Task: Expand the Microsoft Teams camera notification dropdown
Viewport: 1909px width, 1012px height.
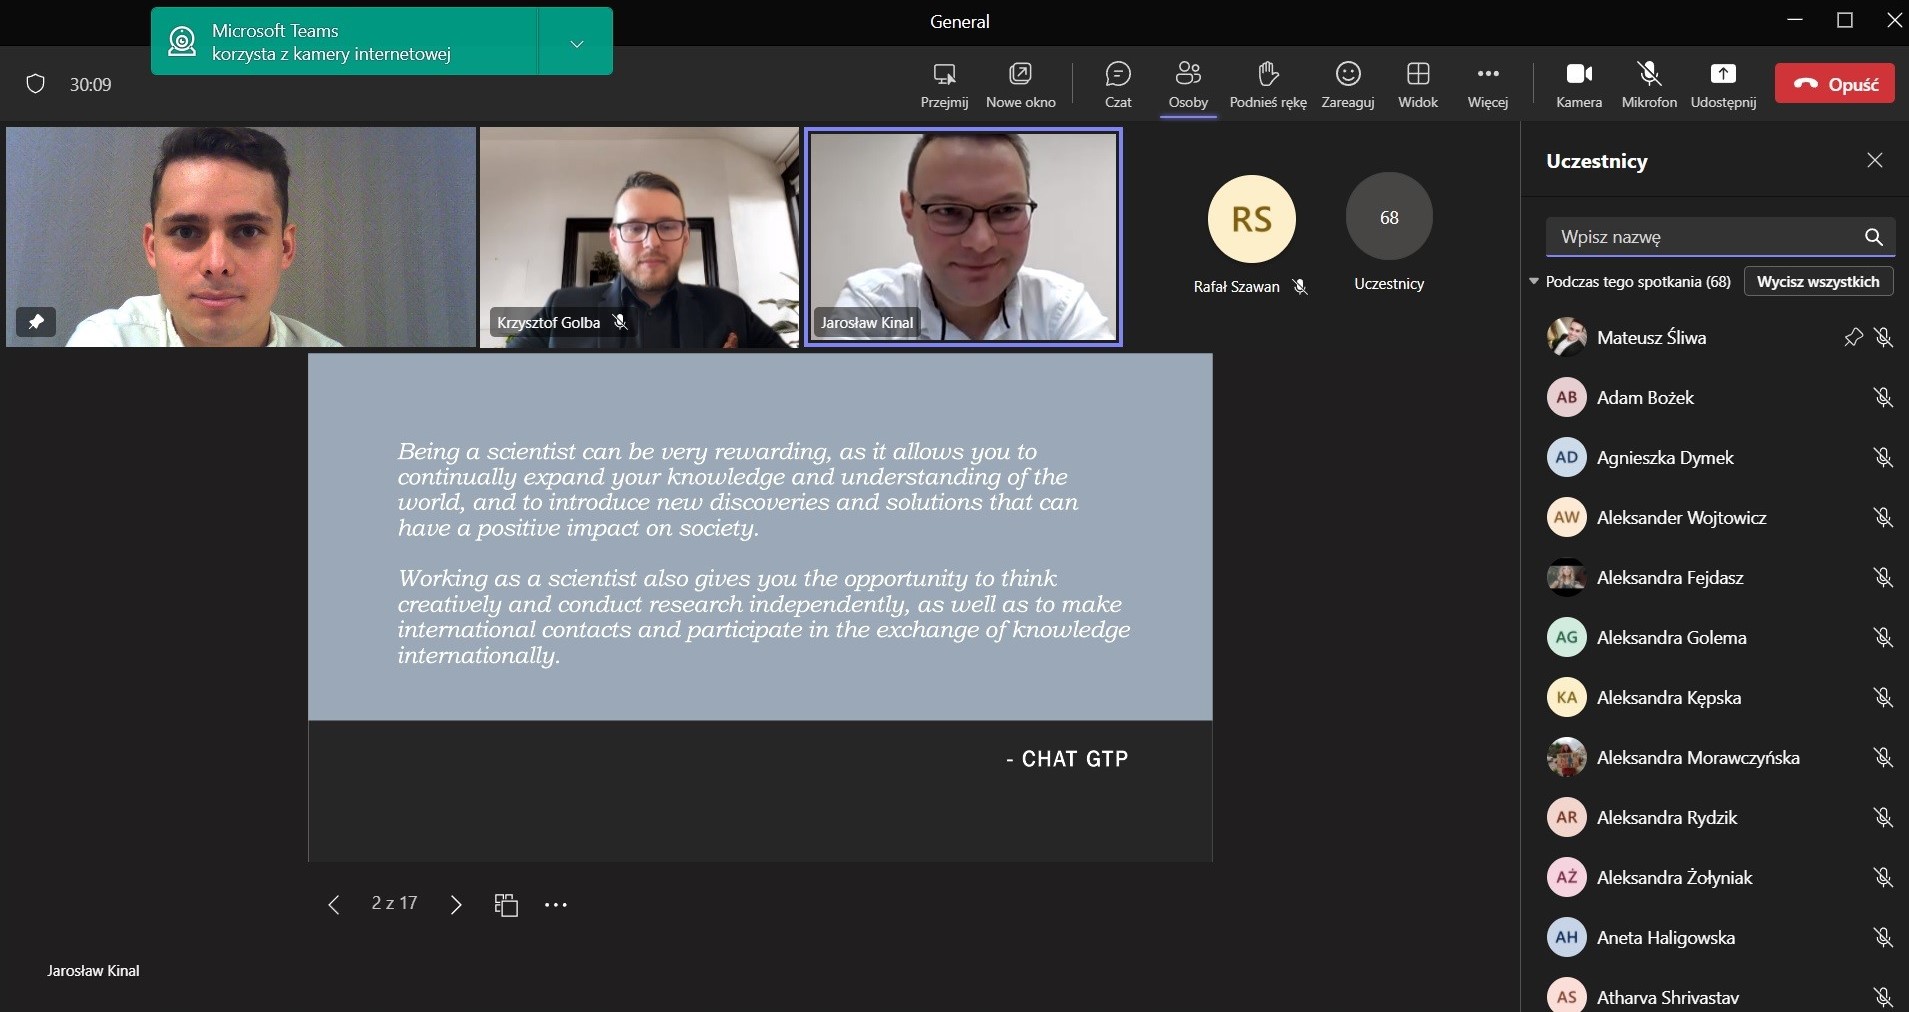Action: [576, 43]
